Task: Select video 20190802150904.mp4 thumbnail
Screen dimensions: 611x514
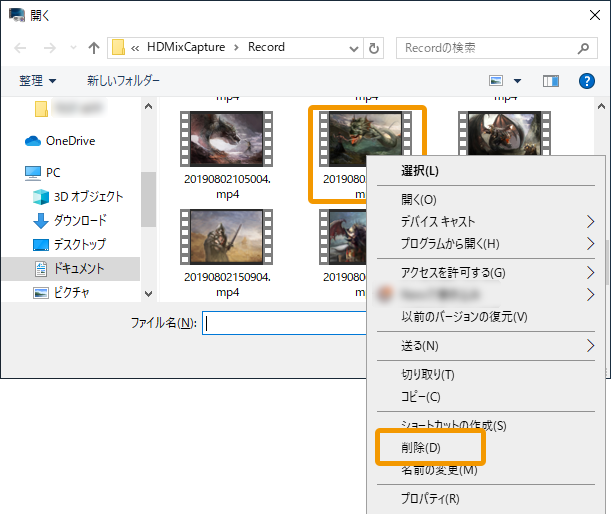Action: [226, 237]
